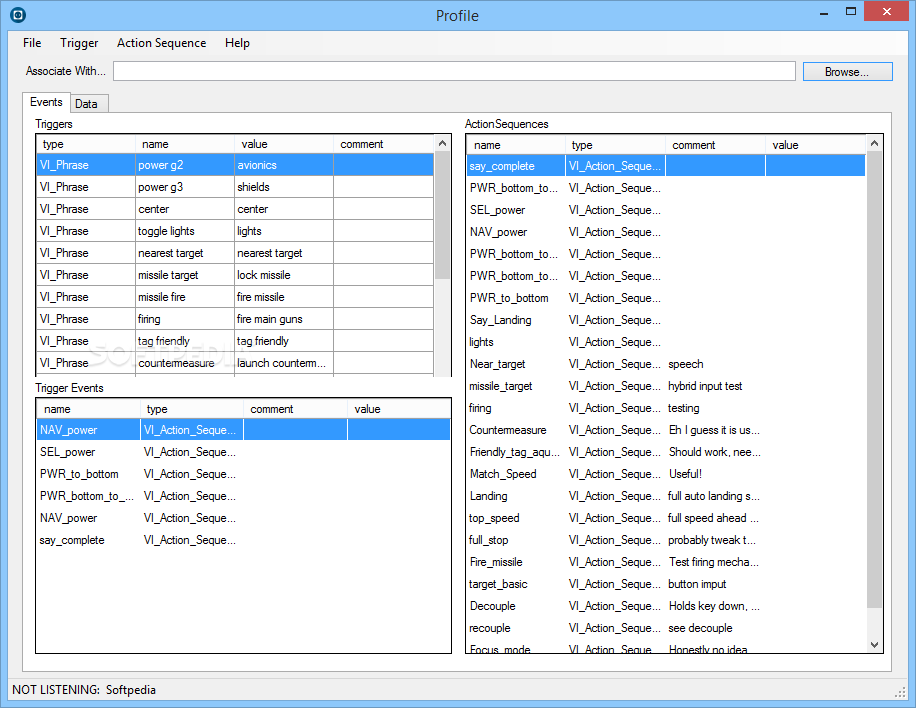Open the File menu
Image resolution: width=916 pixels, height=708 pixels.
32,43
